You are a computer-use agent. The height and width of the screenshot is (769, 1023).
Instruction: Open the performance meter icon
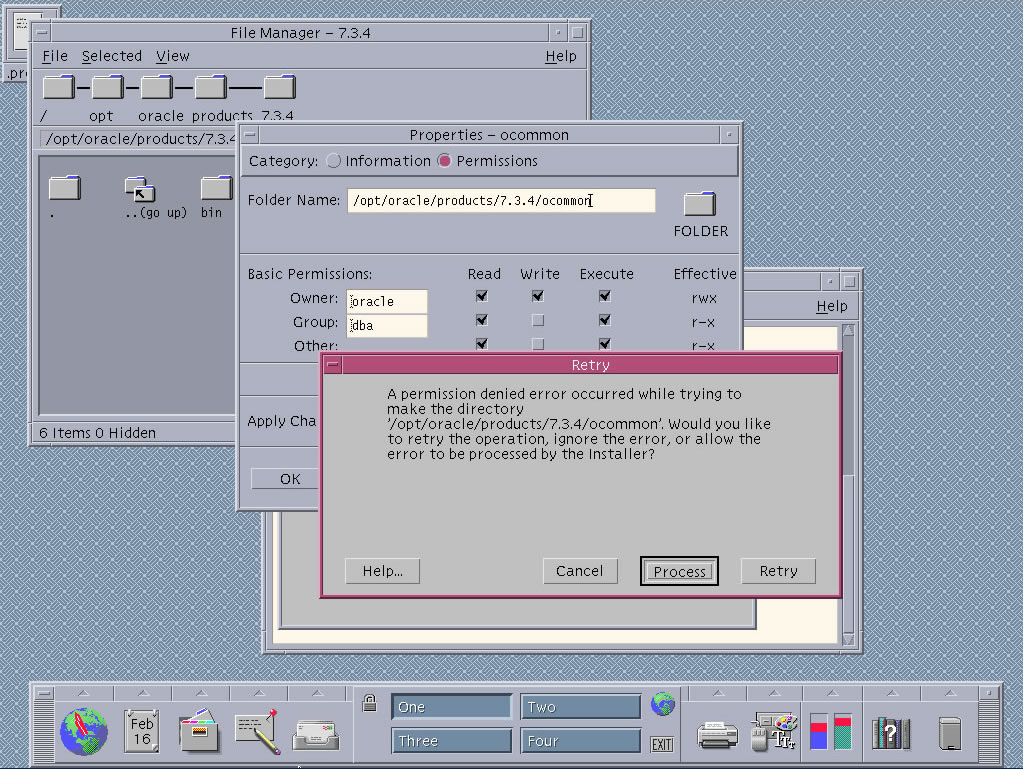831,731
